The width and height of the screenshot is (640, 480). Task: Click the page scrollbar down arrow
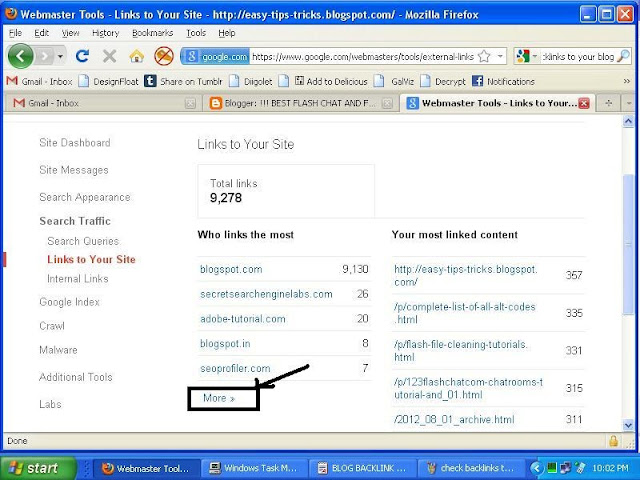coord(628,425)
